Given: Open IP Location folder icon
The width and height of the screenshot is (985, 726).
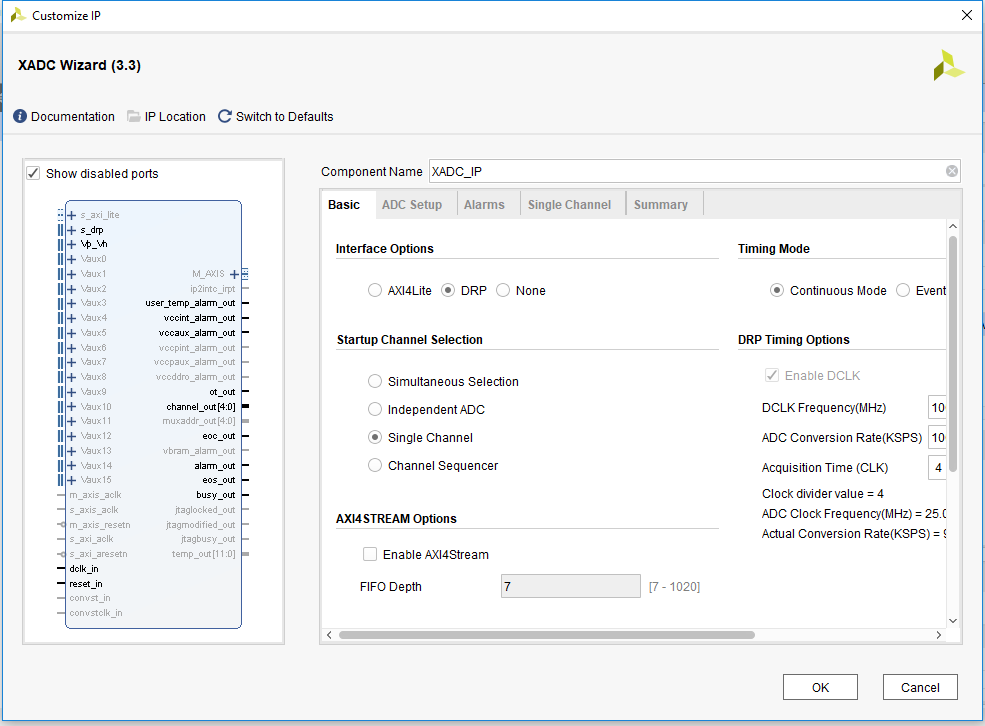Looking at the screenshot, I should click(x=134, y=116).
